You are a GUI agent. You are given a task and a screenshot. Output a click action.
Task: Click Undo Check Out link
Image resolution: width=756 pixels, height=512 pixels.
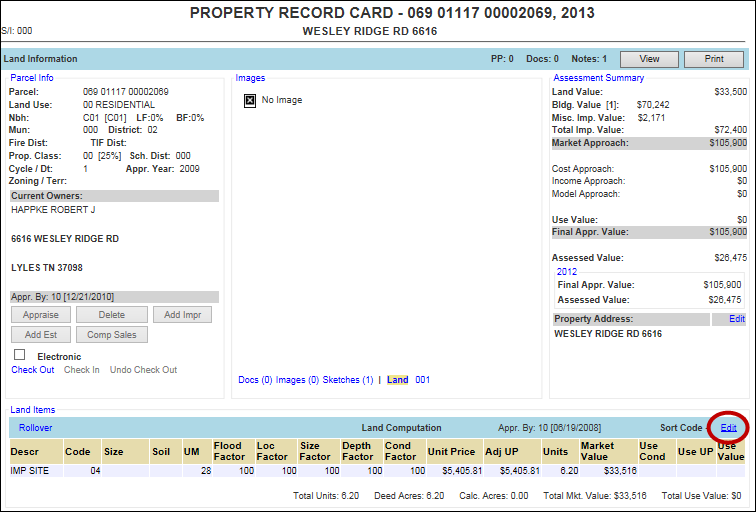pyautogui.click(x=143, y=370)
